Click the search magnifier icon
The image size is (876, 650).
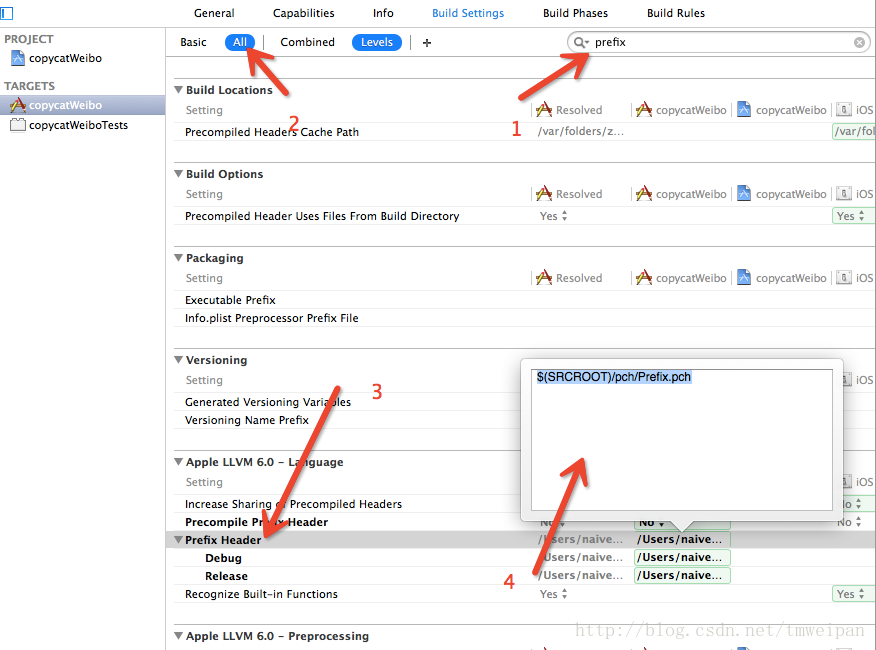[x=581, y=42]
